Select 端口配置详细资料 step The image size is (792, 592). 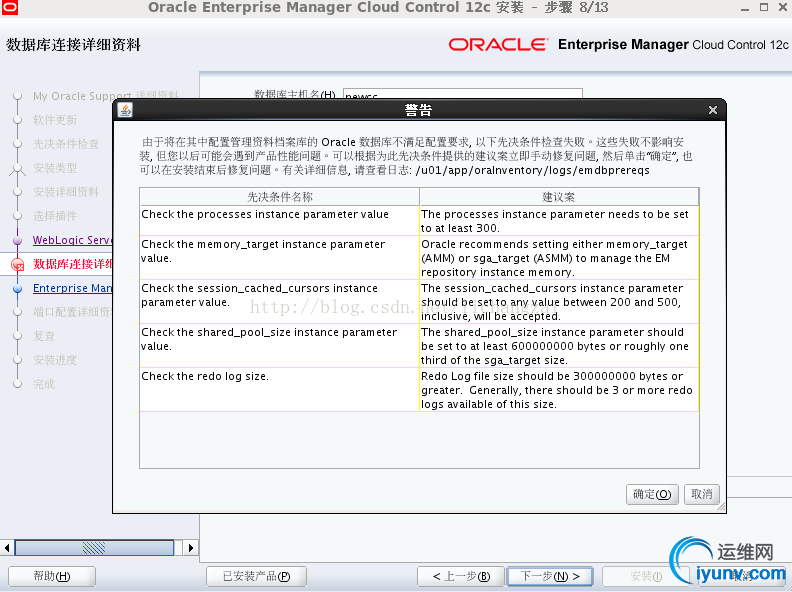[x=72, y=312]
